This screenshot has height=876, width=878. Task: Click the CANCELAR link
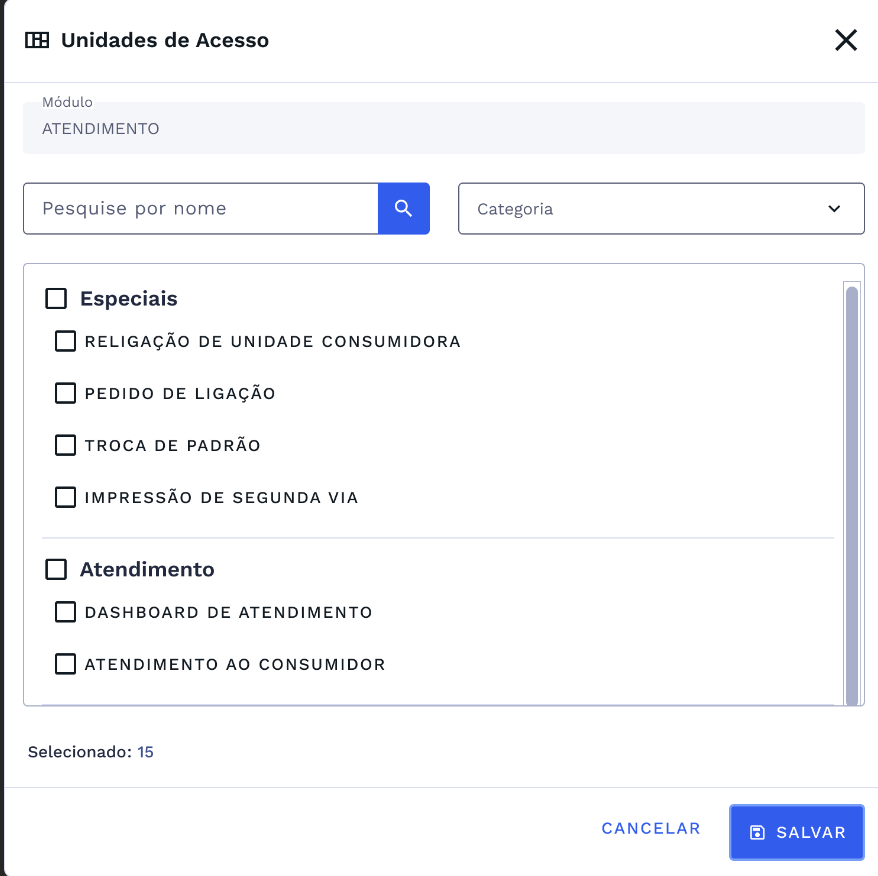point(650,828)
